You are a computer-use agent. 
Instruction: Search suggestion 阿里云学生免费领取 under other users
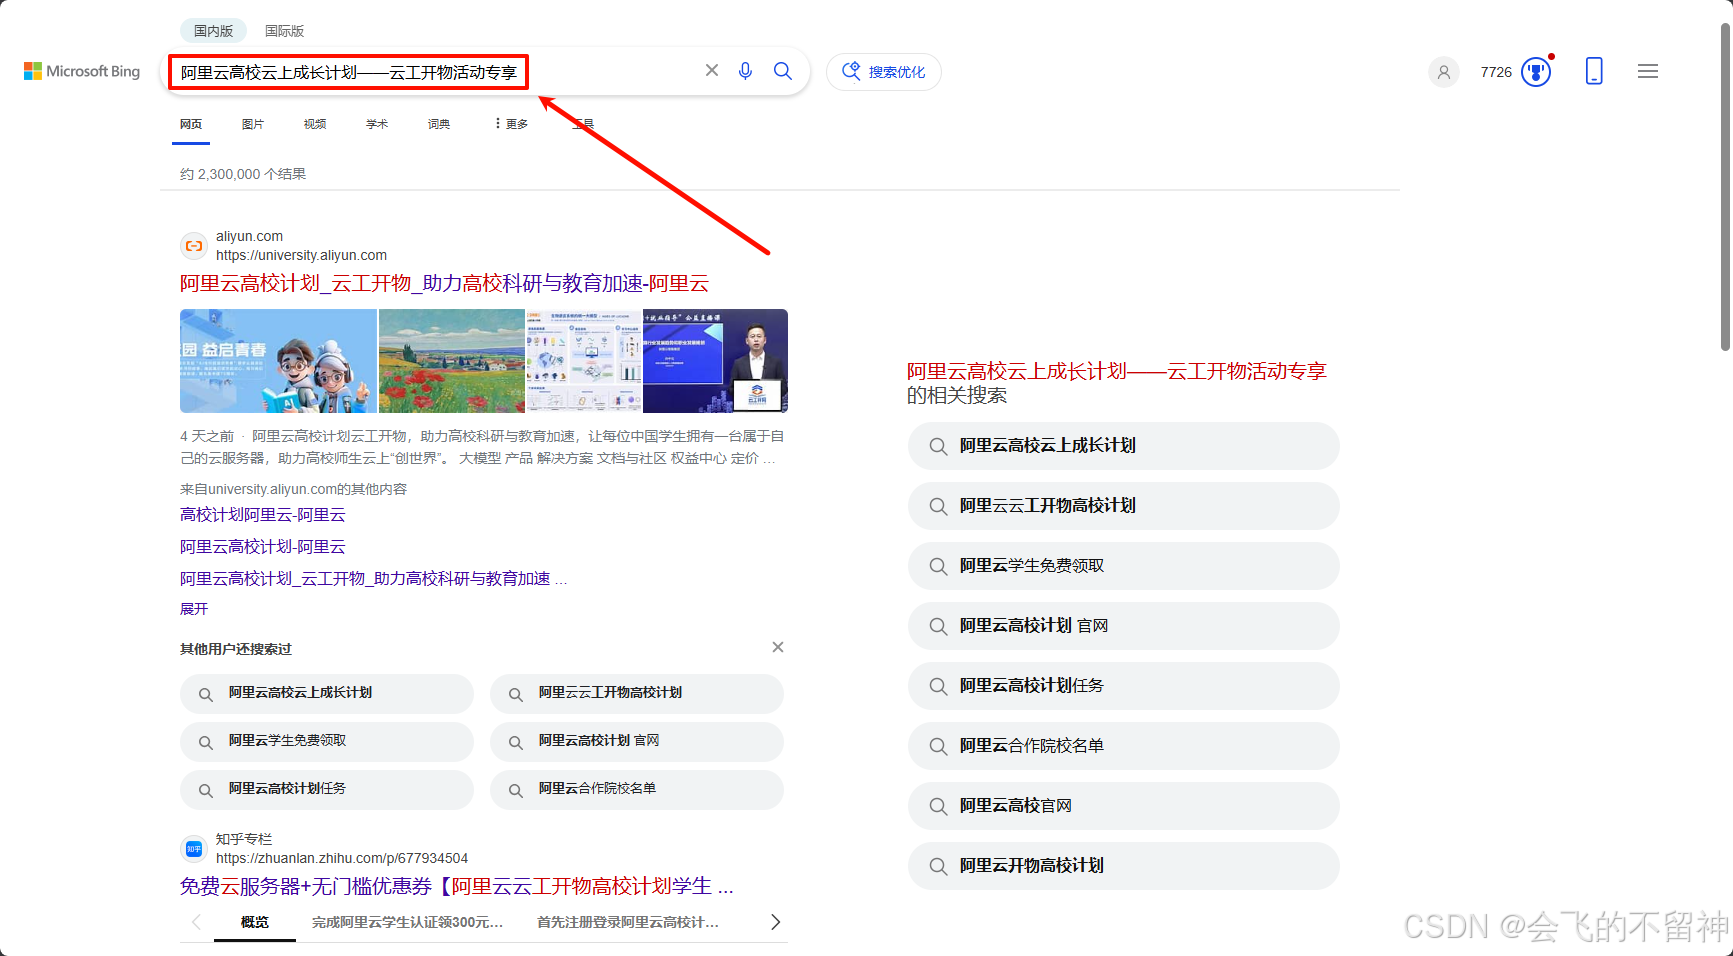coord(327,741)
